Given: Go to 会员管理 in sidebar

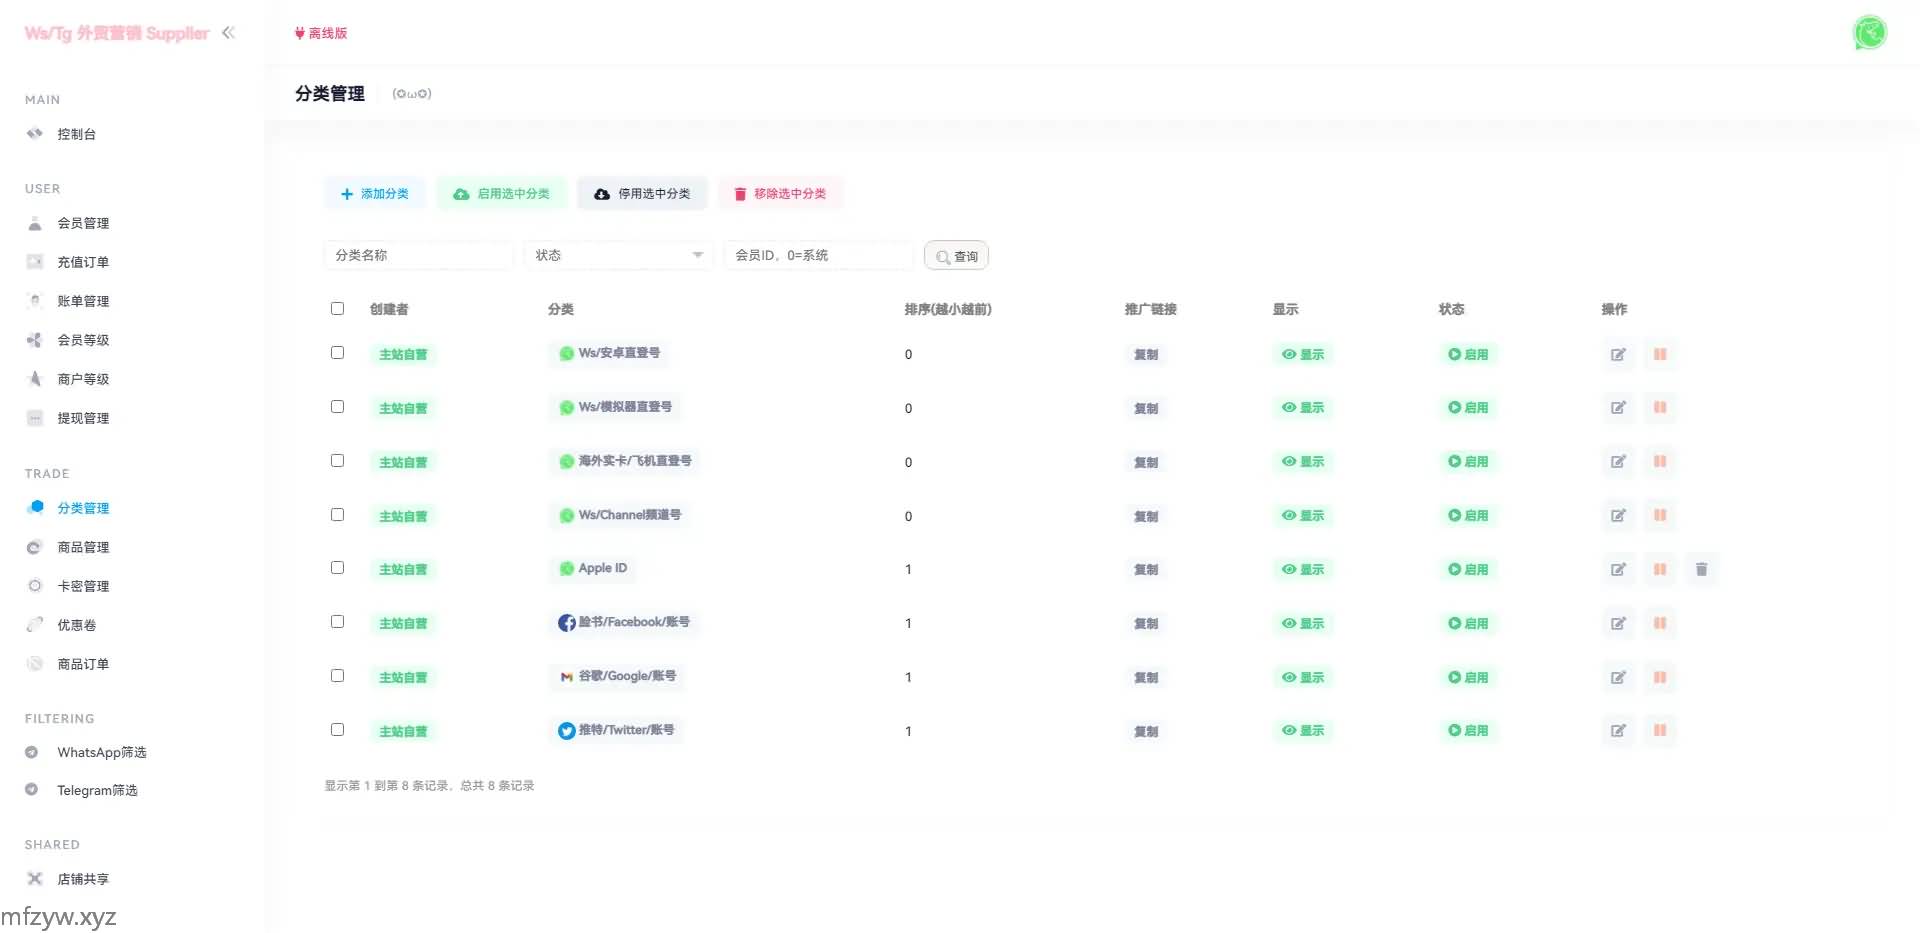Looking at the screenshot, I should point(83,223).
